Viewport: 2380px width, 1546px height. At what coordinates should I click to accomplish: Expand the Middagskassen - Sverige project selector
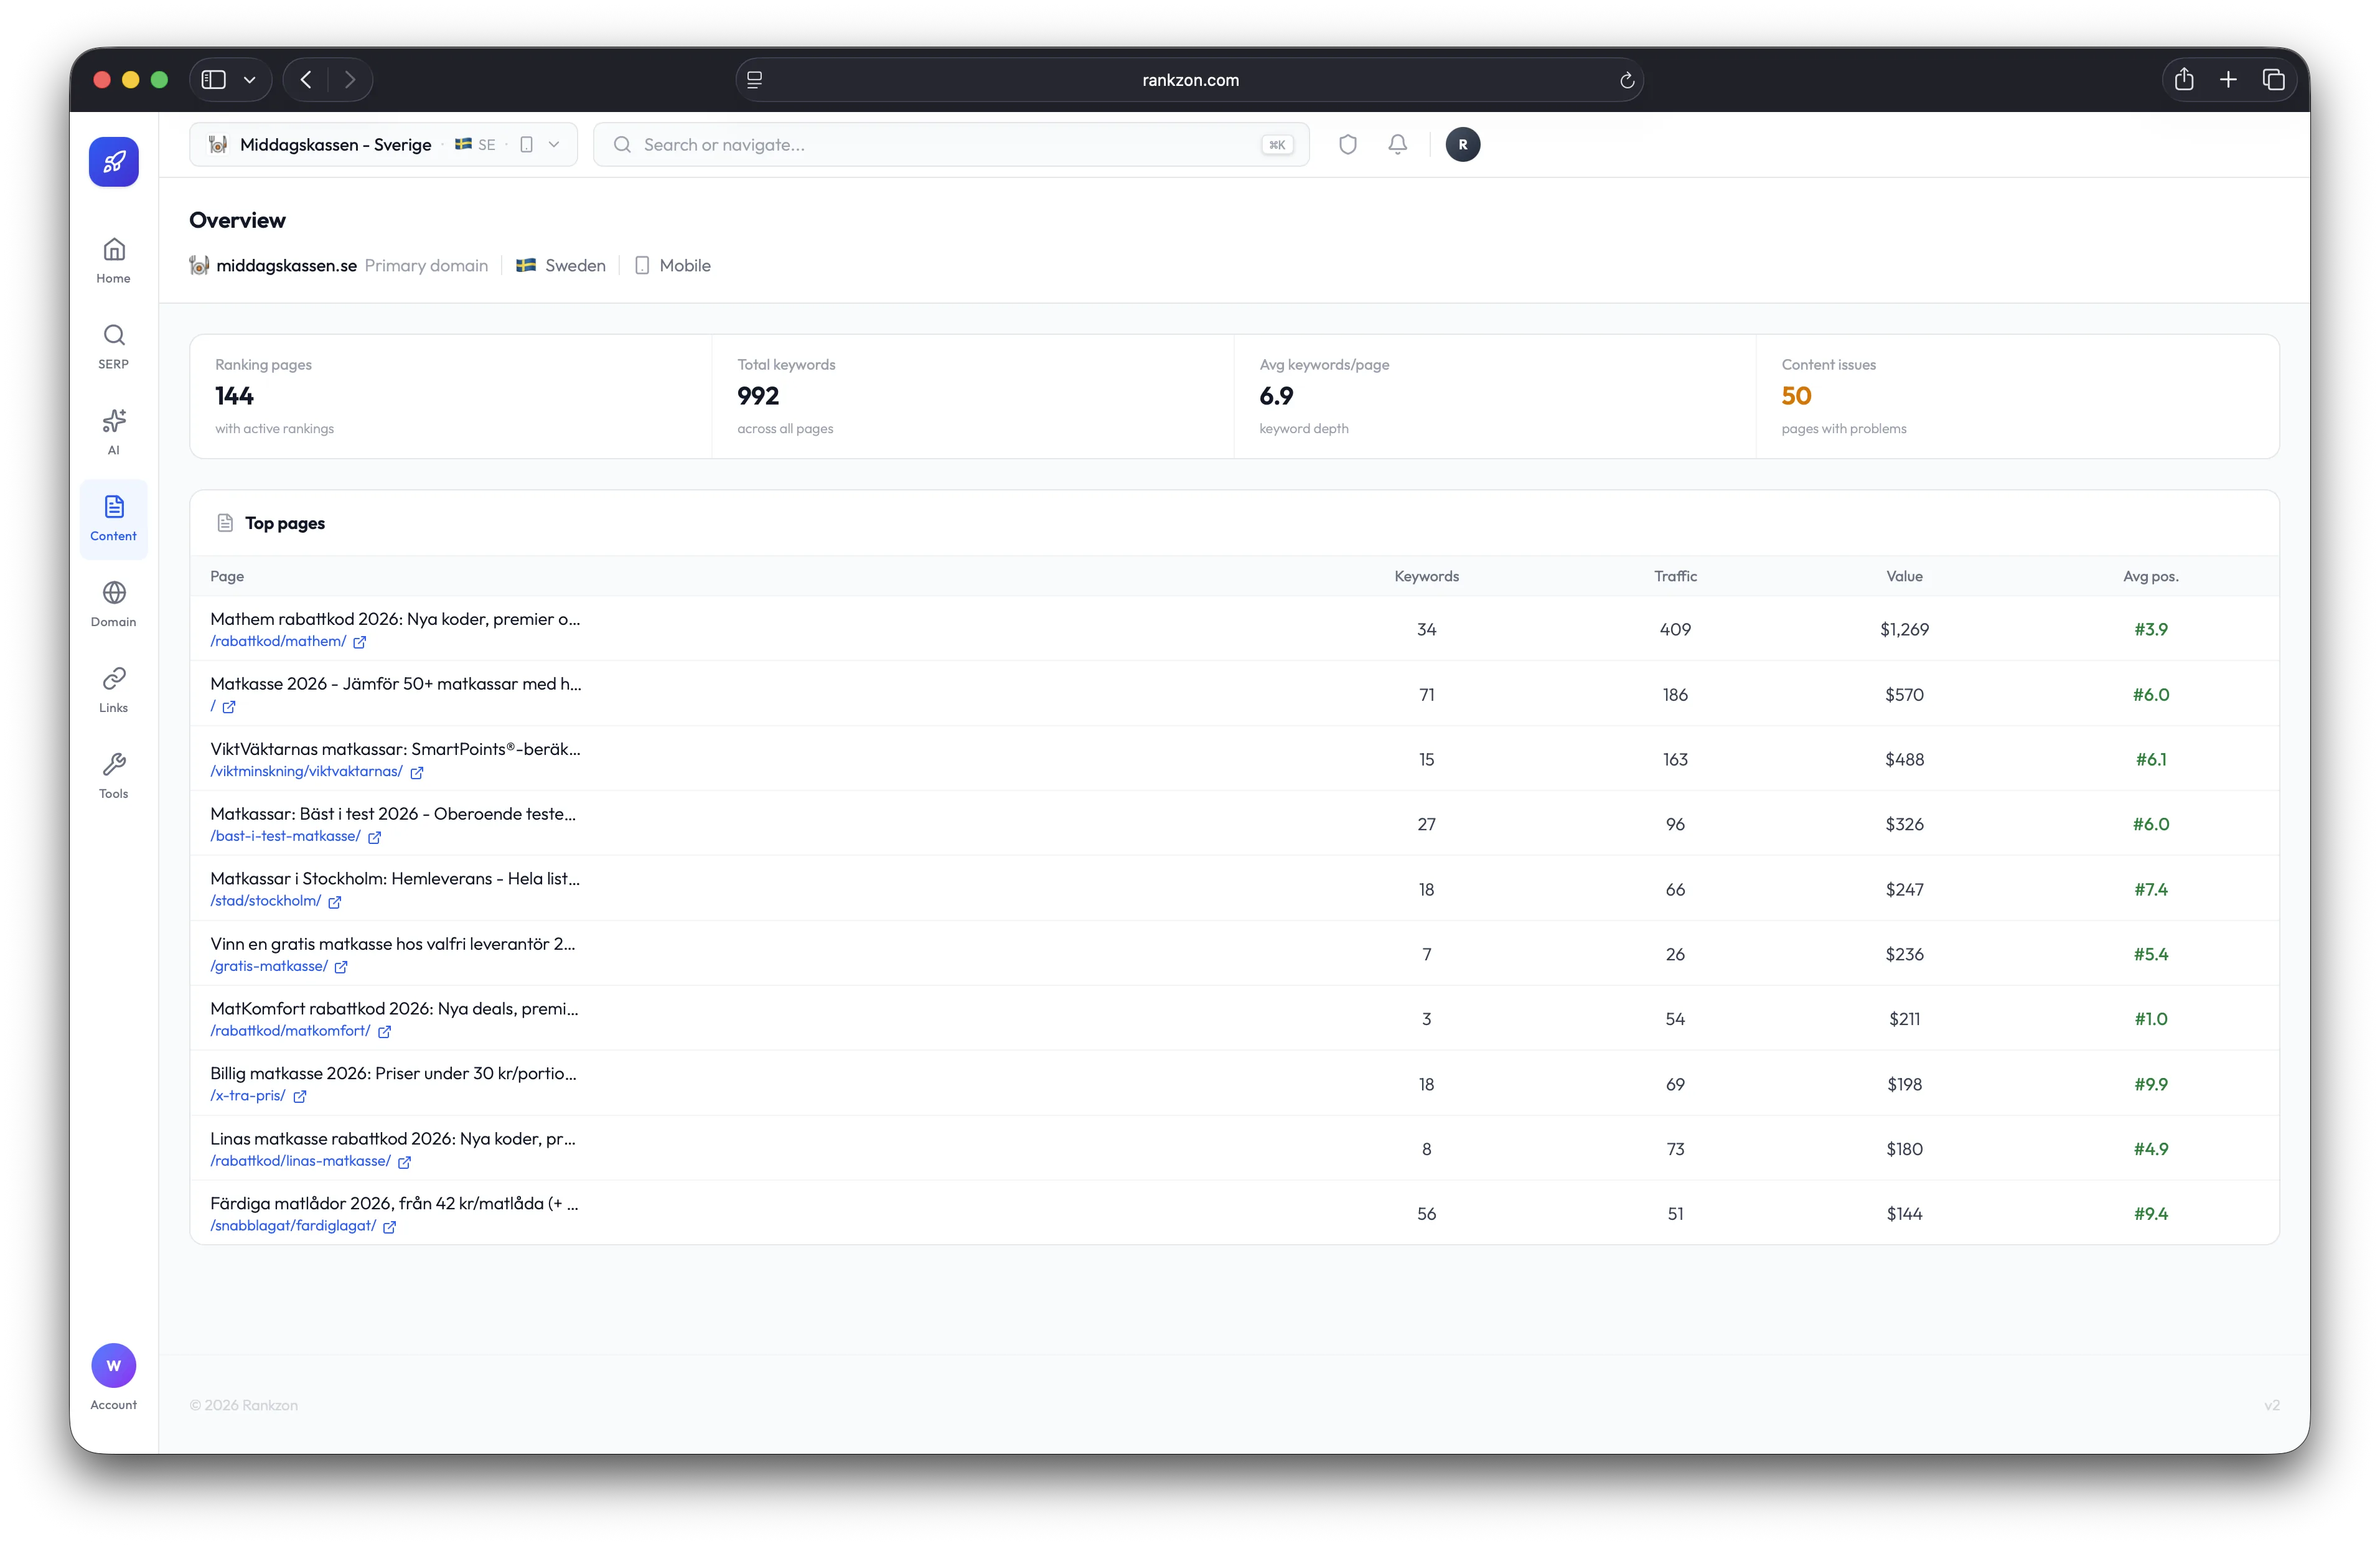pyautogui.click(x=383, y=145)
